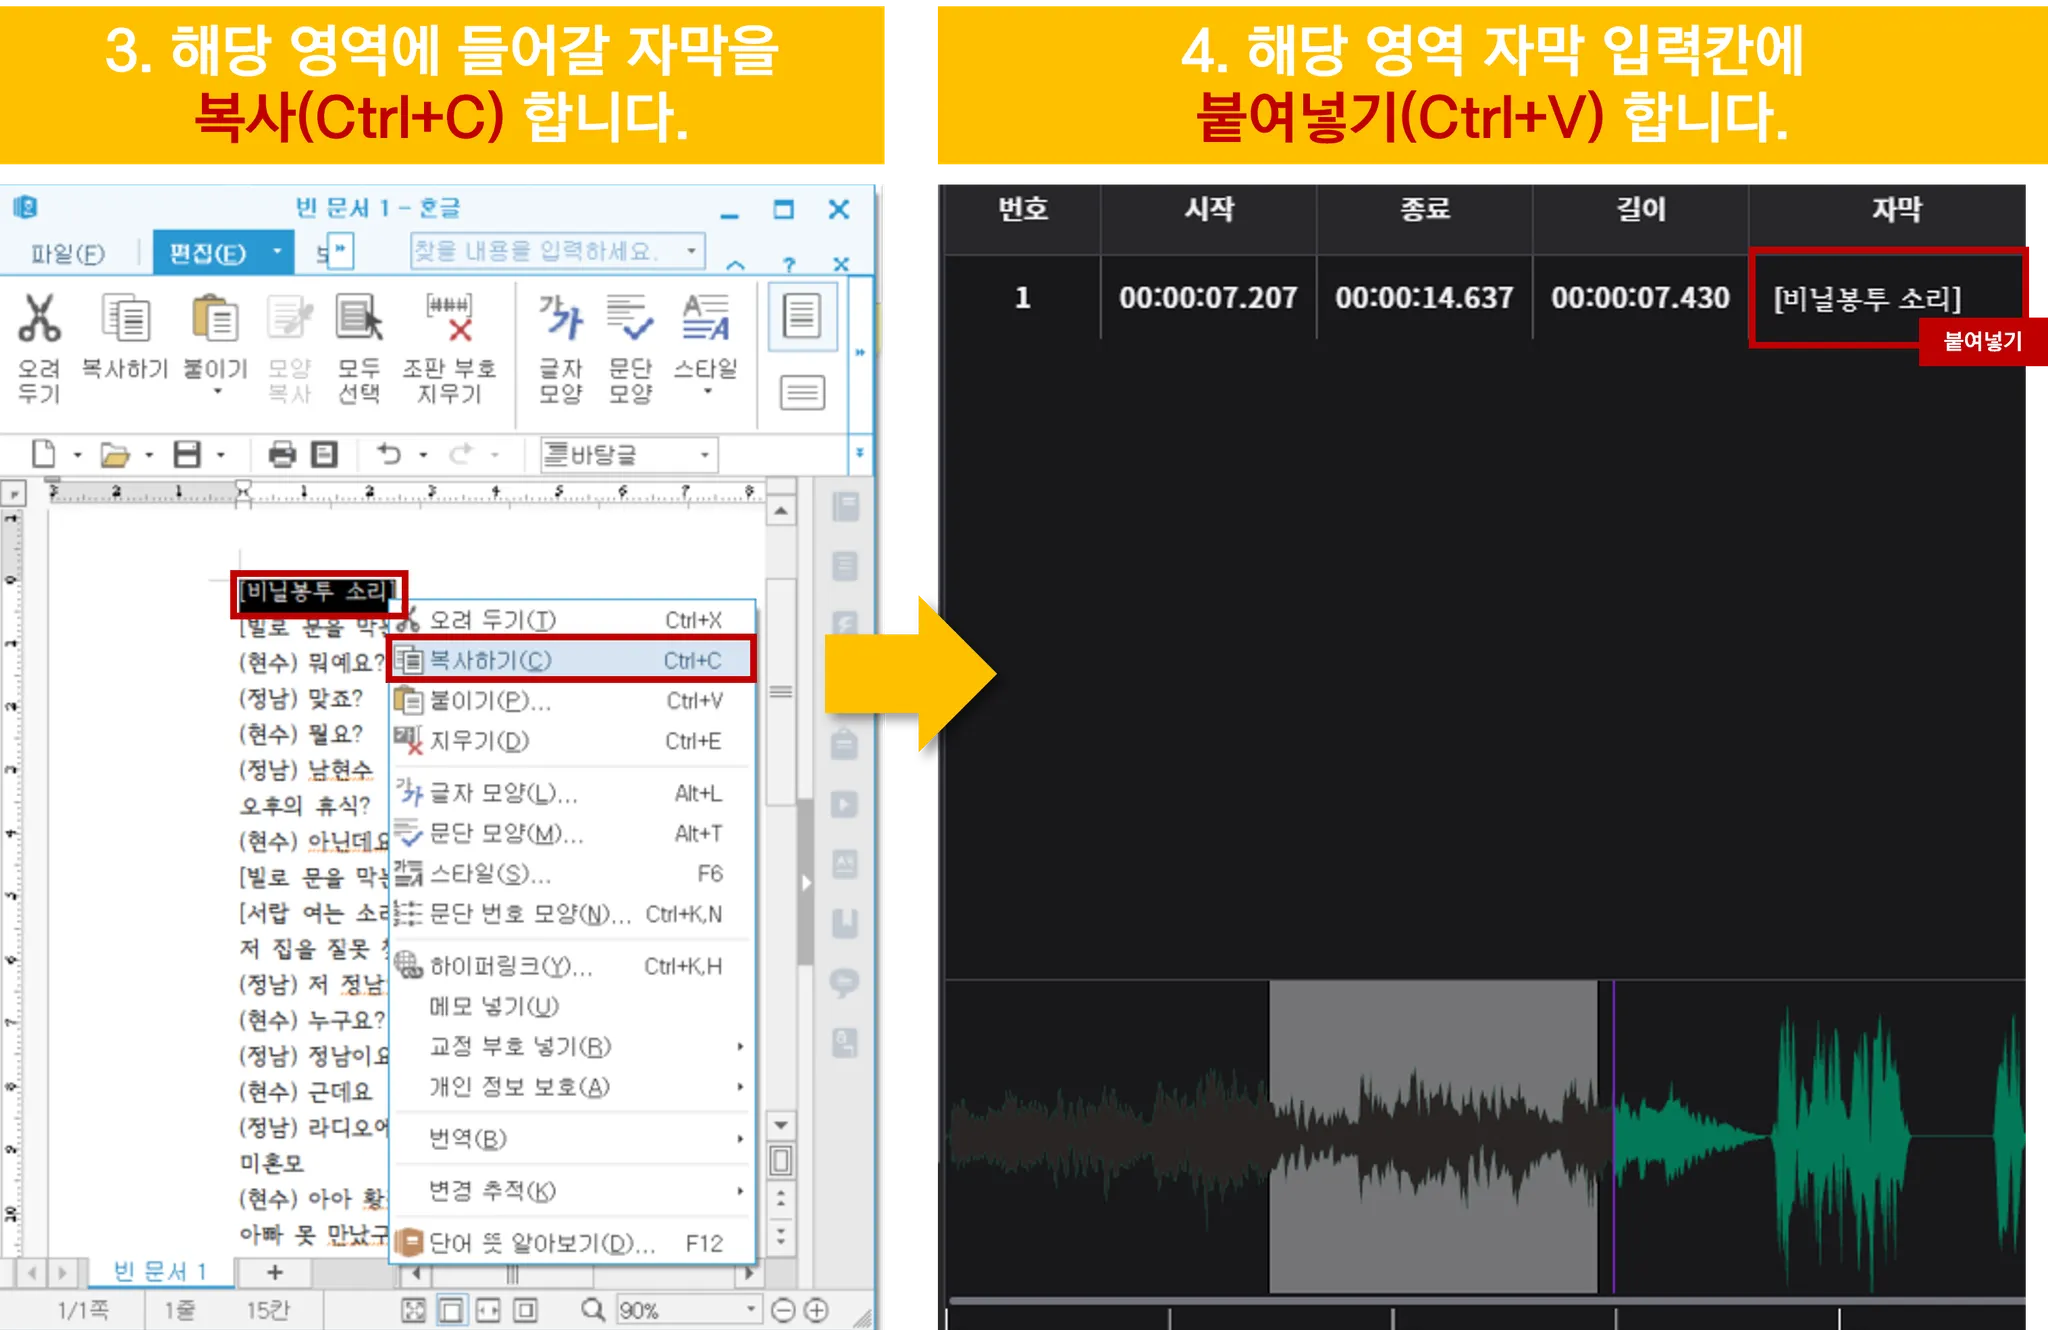Click the Paste (붙이기) clipboard icon

click(214, 320)
